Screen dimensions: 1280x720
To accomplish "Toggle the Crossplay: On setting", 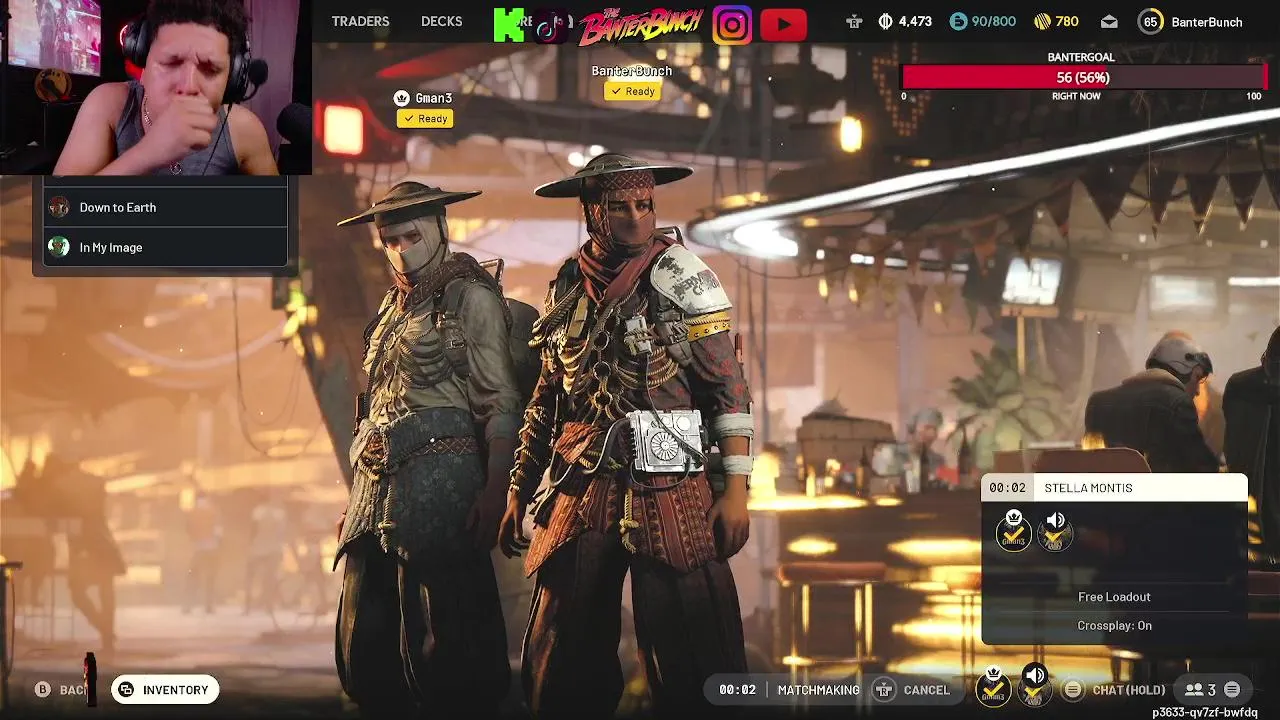I will point(1114,625).
